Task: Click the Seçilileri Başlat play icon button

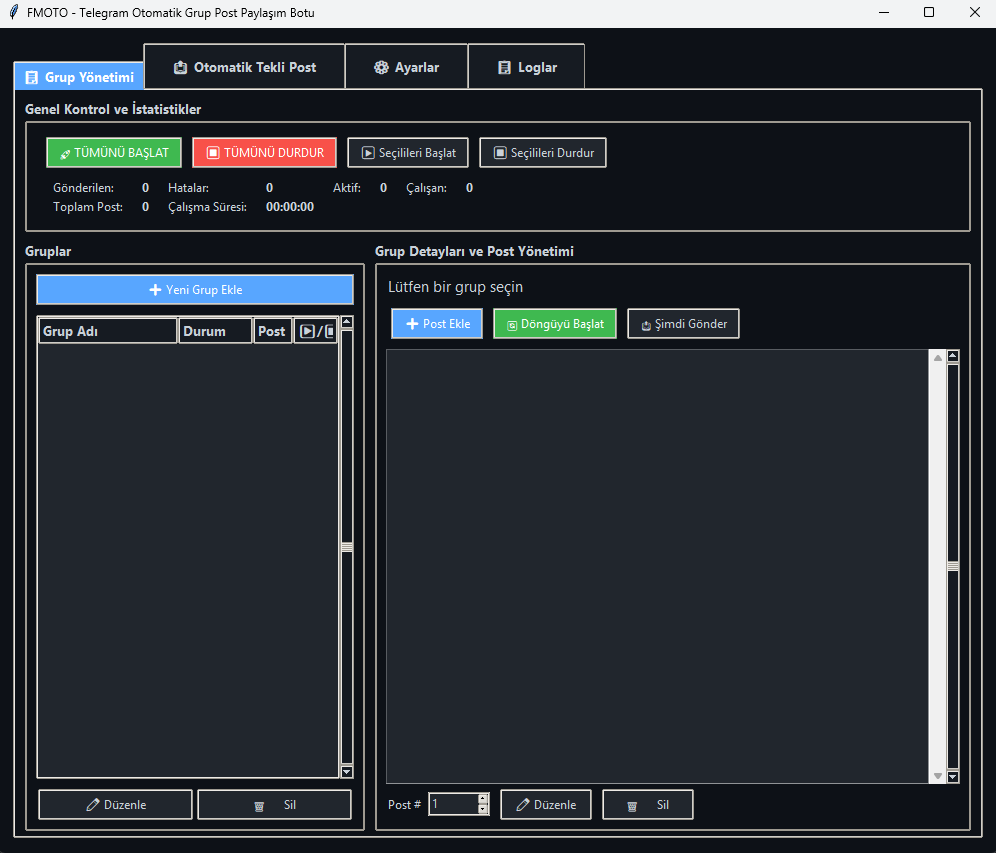Action: [408, 153]
